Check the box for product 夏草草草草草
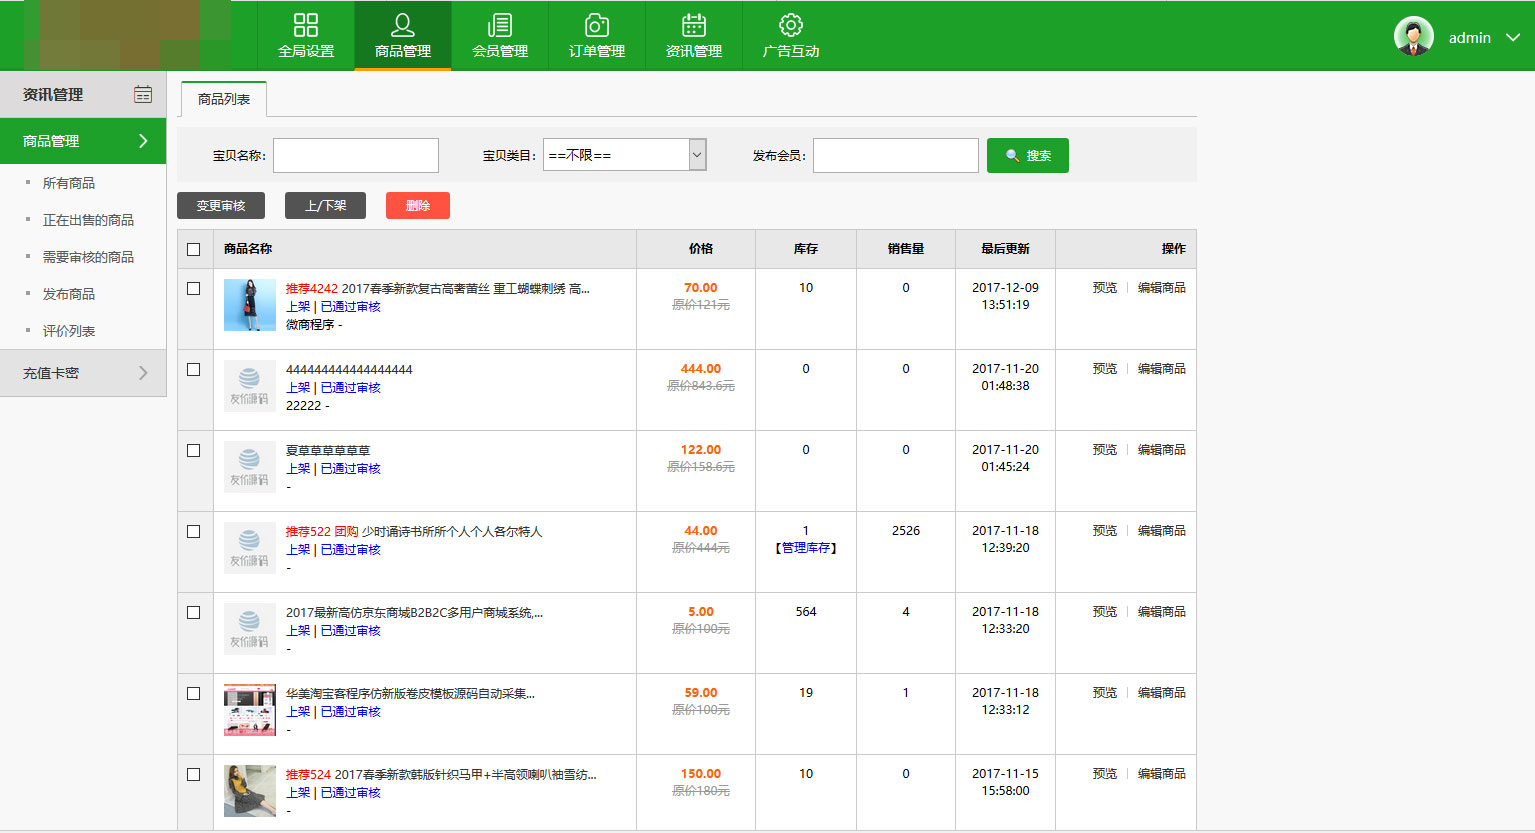The image size is (1535, 833). point(194,451)
